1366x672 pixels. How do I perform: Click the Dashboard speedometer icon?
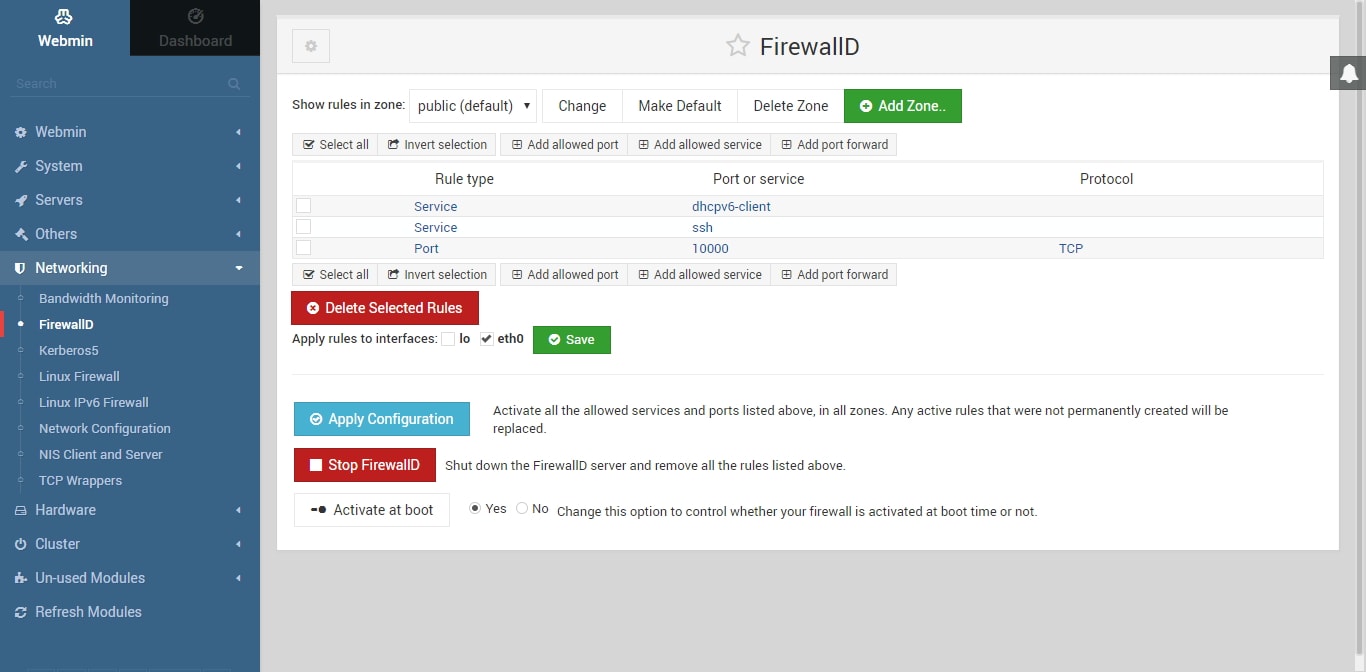click(195, 16)
